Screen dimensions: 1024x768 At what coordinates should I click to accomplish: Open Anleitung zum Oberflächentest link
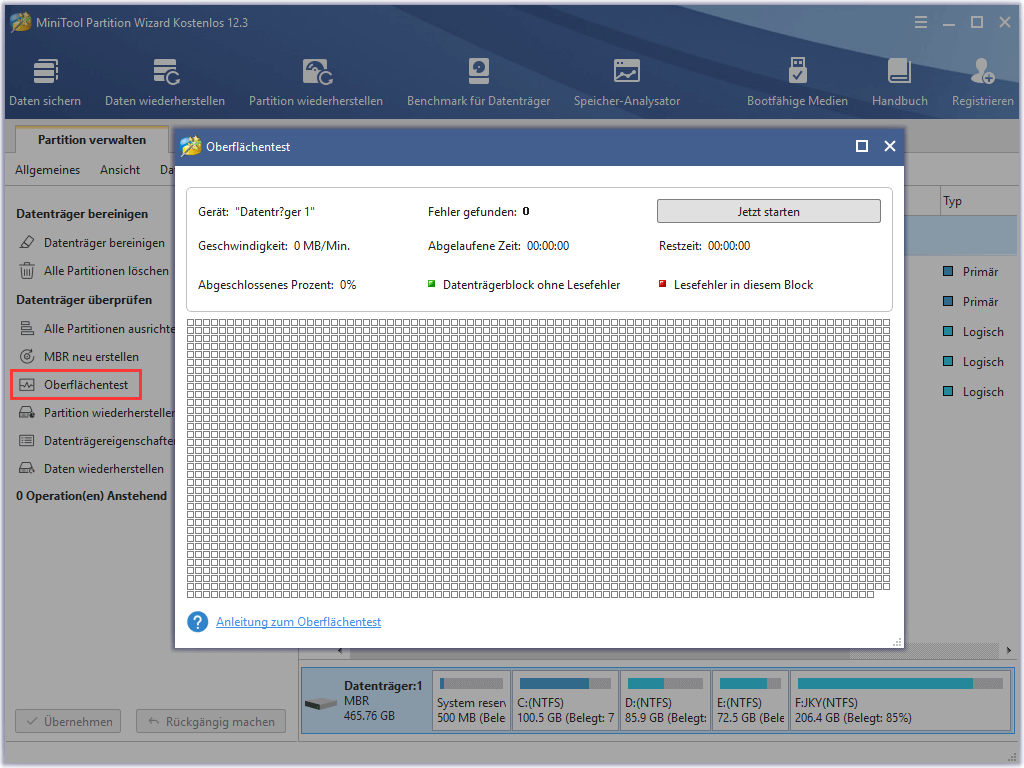[298, 622]
